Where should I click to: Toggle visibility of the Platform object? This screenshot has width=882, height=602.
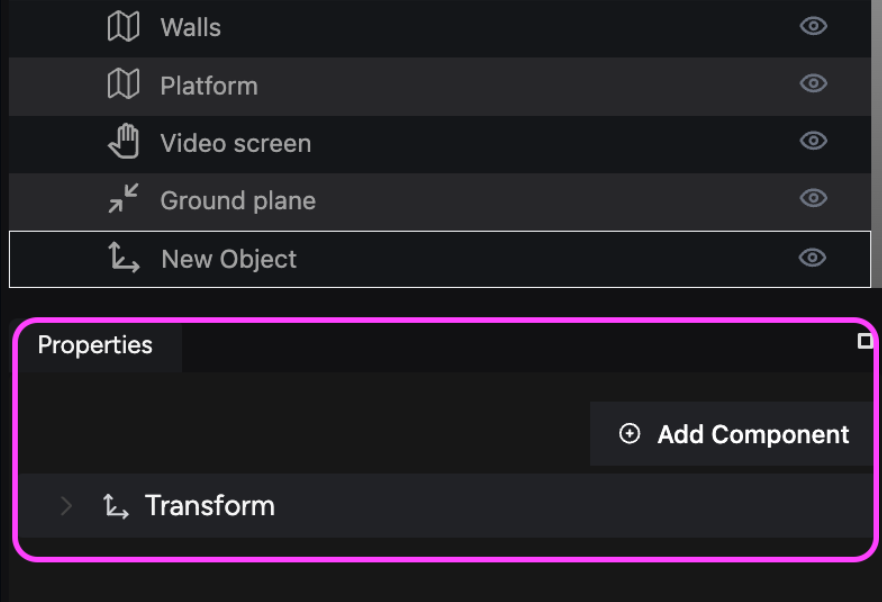tap(813, 83)
